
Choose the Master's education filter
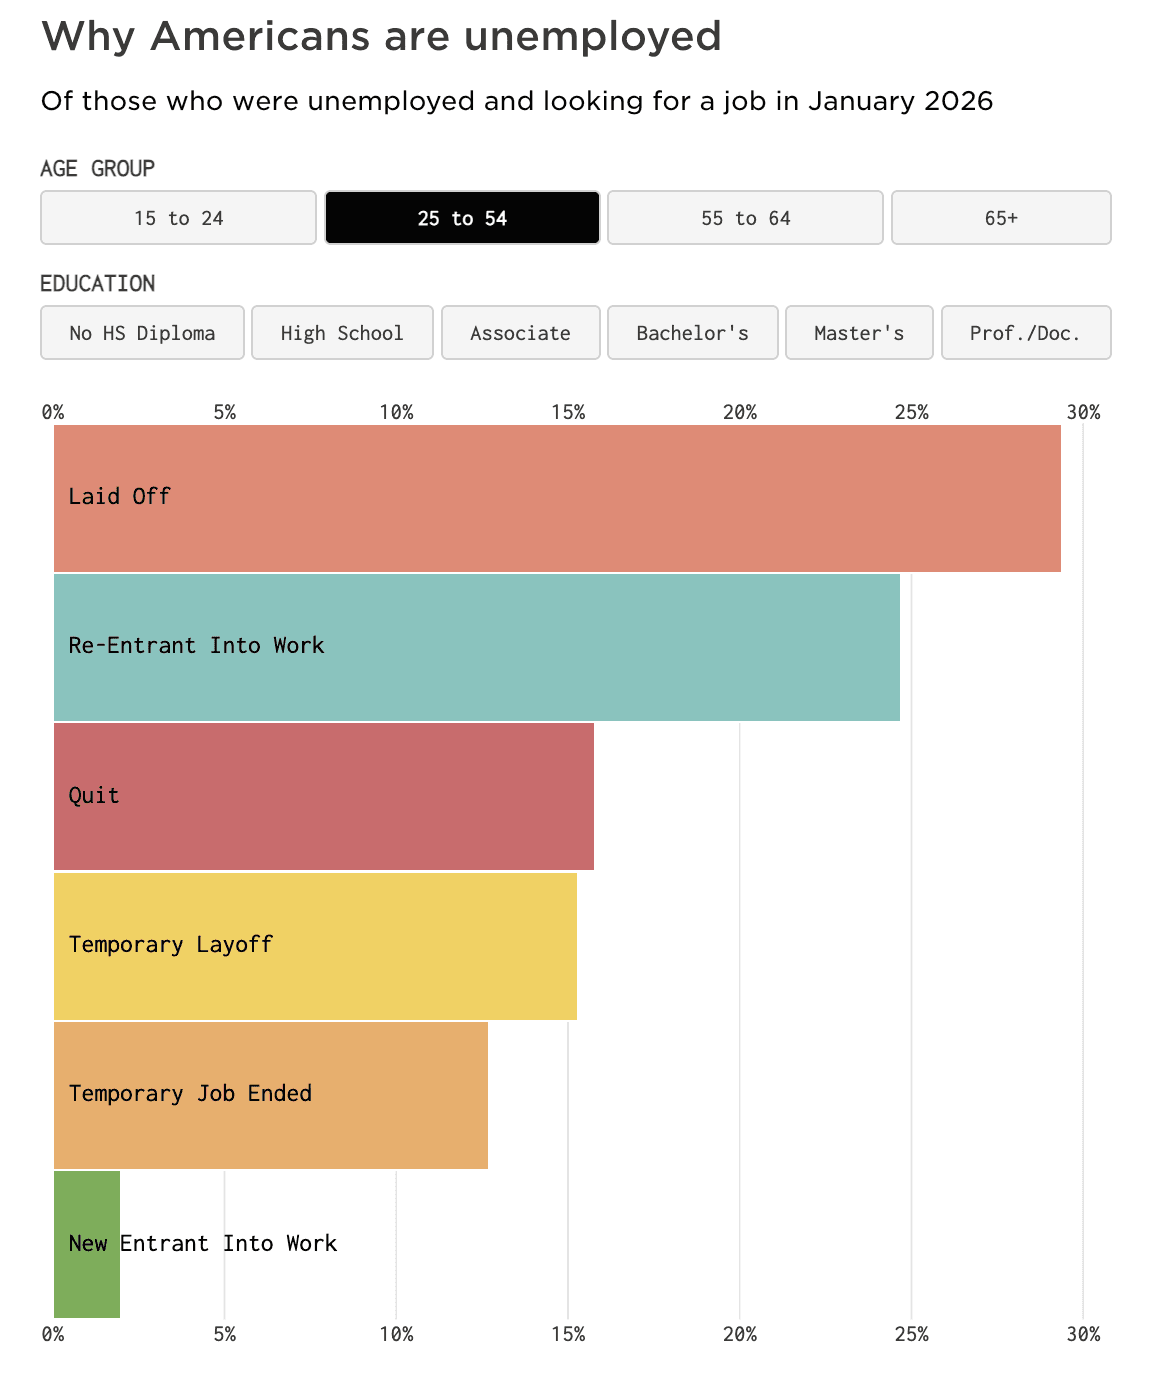[x=859, y=332]
